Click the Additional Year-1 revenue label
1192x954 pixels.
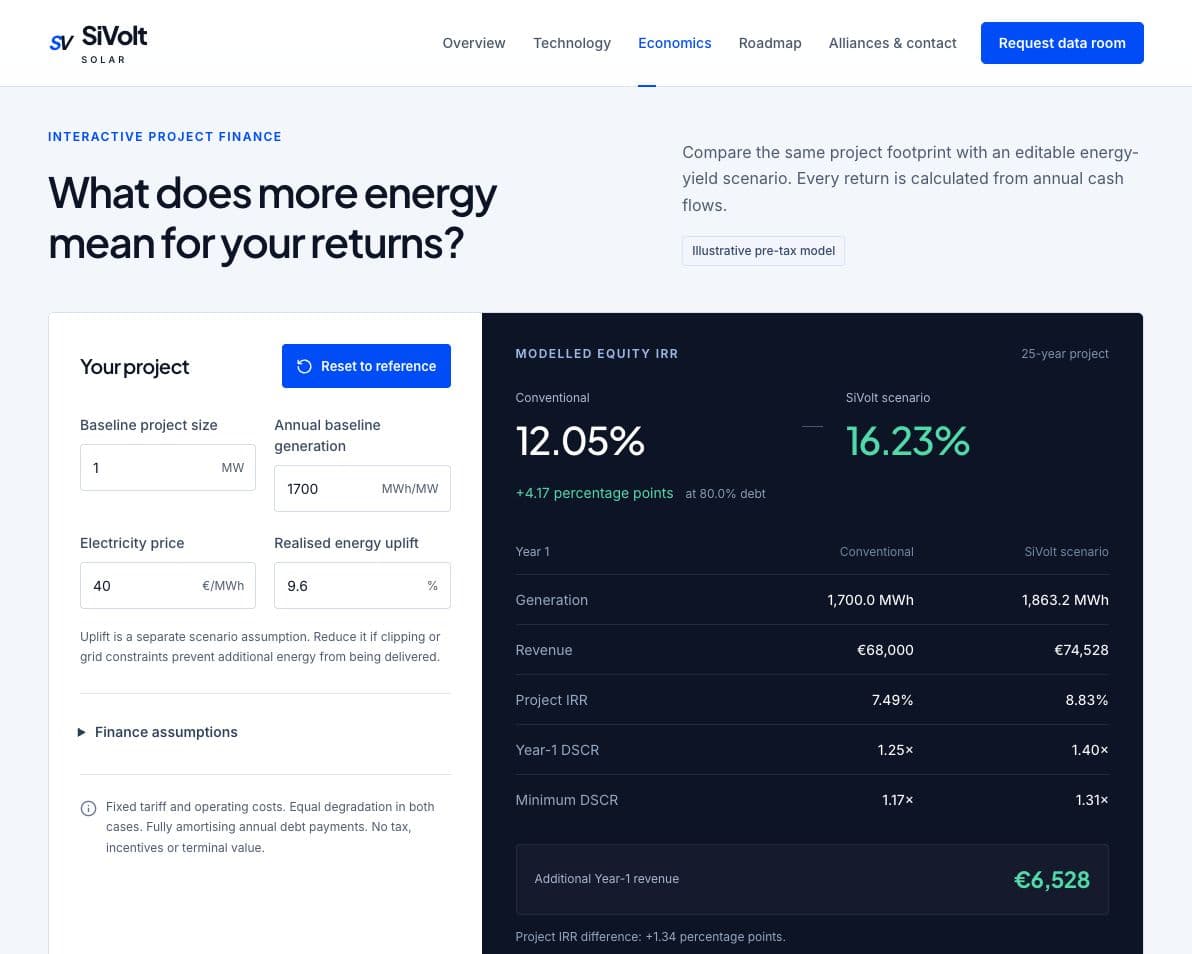click(x=607, y=879)
